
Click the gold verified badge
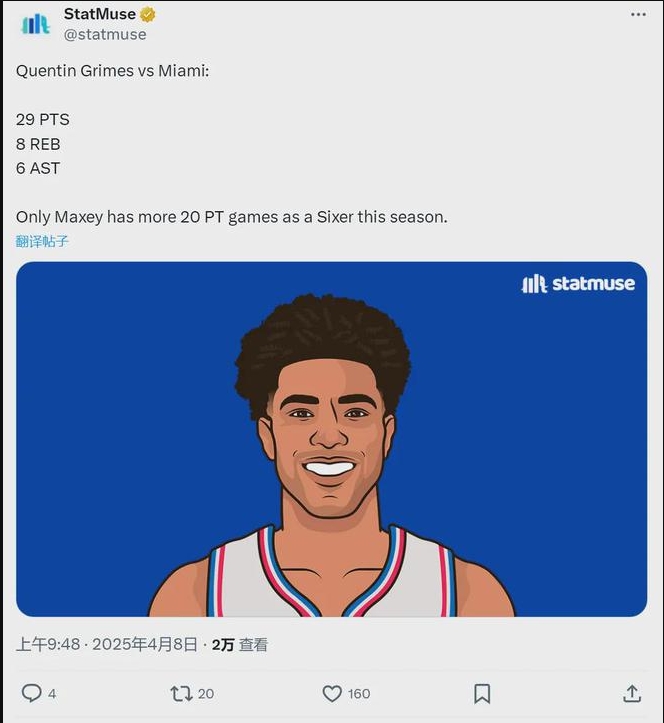pos(148,15)
